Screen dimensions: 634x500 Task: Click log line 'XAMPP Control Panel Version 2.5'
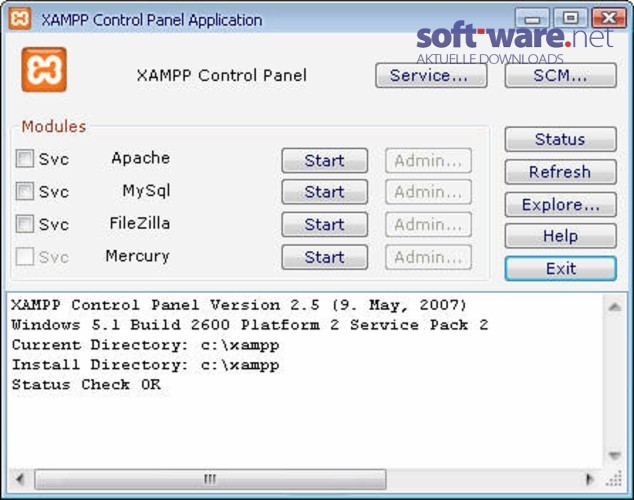(239, 305)
